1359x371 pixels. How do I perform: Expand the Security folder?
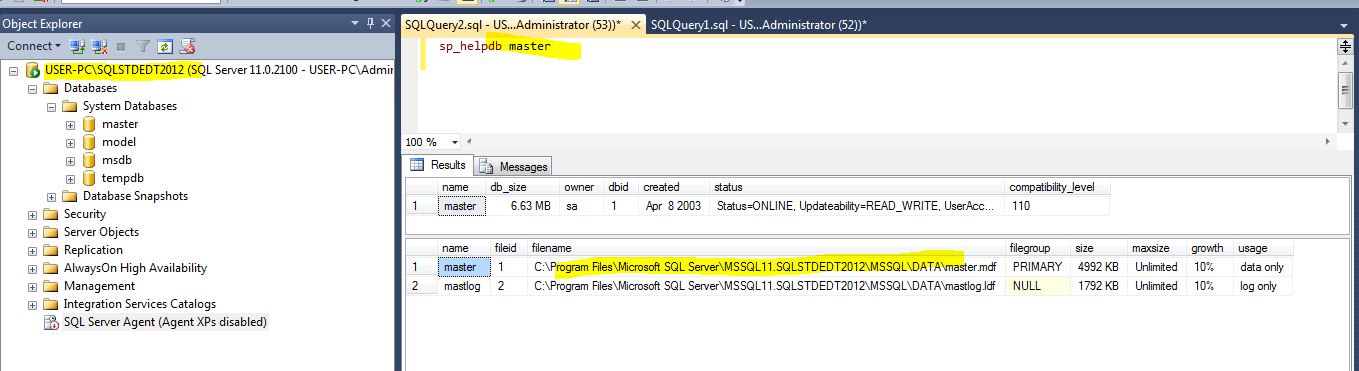[33, 214]
